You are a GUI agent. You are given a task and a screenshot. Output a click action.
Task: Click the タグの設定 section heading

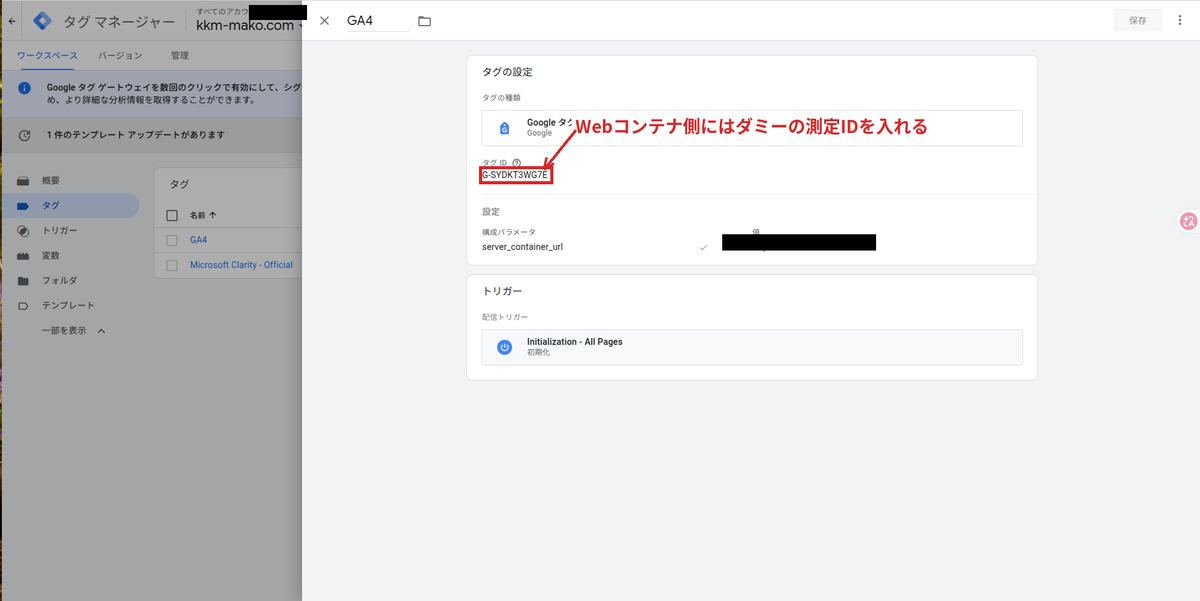click(507, 72)
